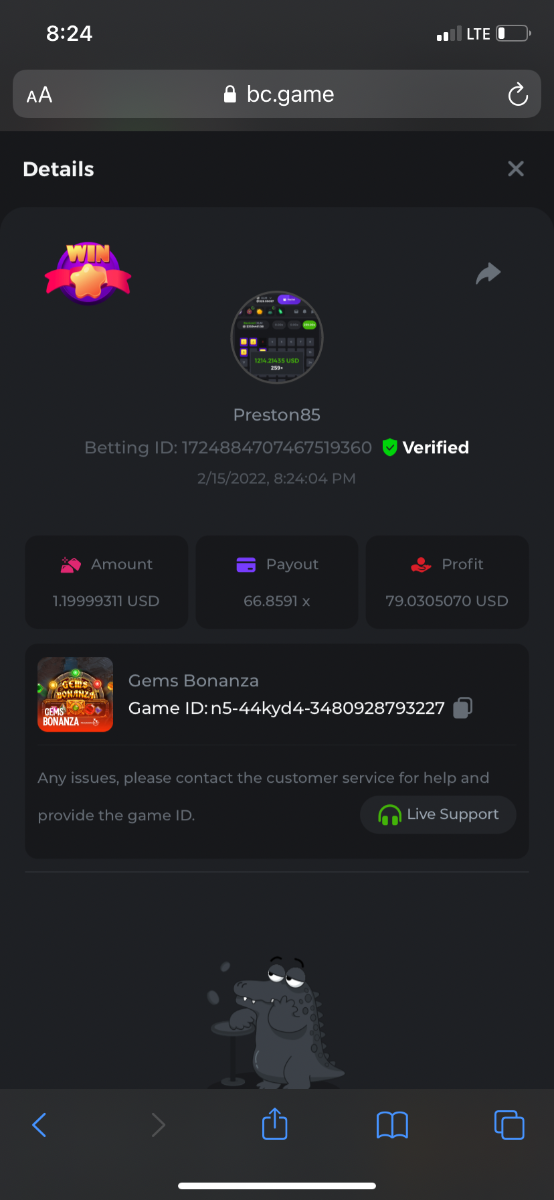Reload the page in Safari
This screenshot has height=1200, width=554.
pyautogui.click(x=517, y=95)
